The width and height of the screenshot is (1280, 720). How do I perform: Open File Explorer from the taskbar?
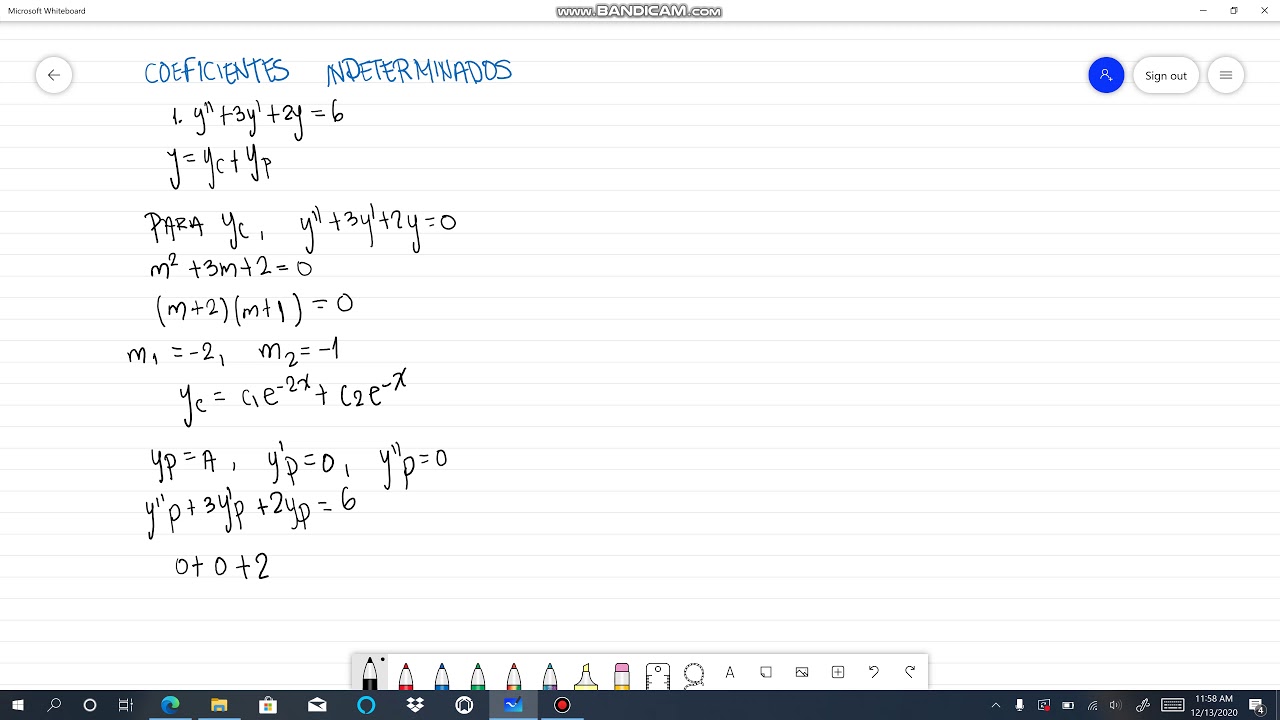coord(219,705)
